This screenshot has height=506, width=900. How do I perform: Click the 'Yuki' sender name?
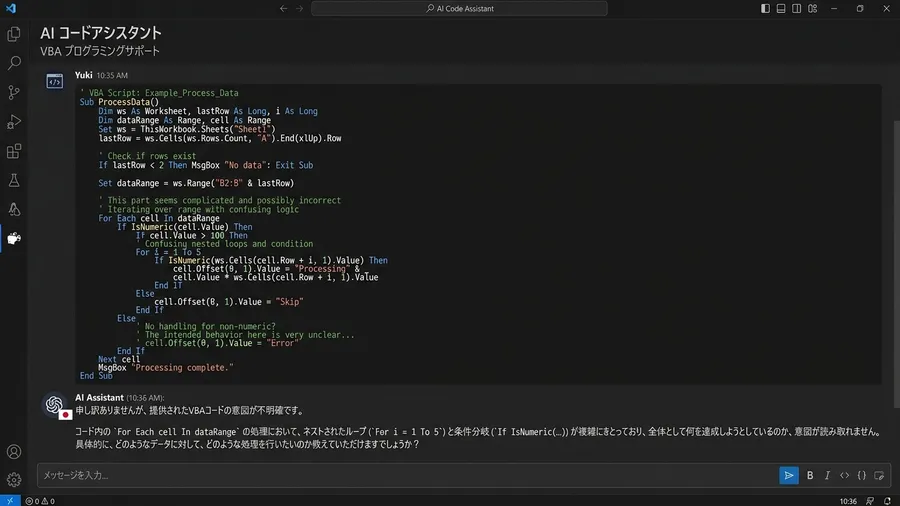coord(83,75)
